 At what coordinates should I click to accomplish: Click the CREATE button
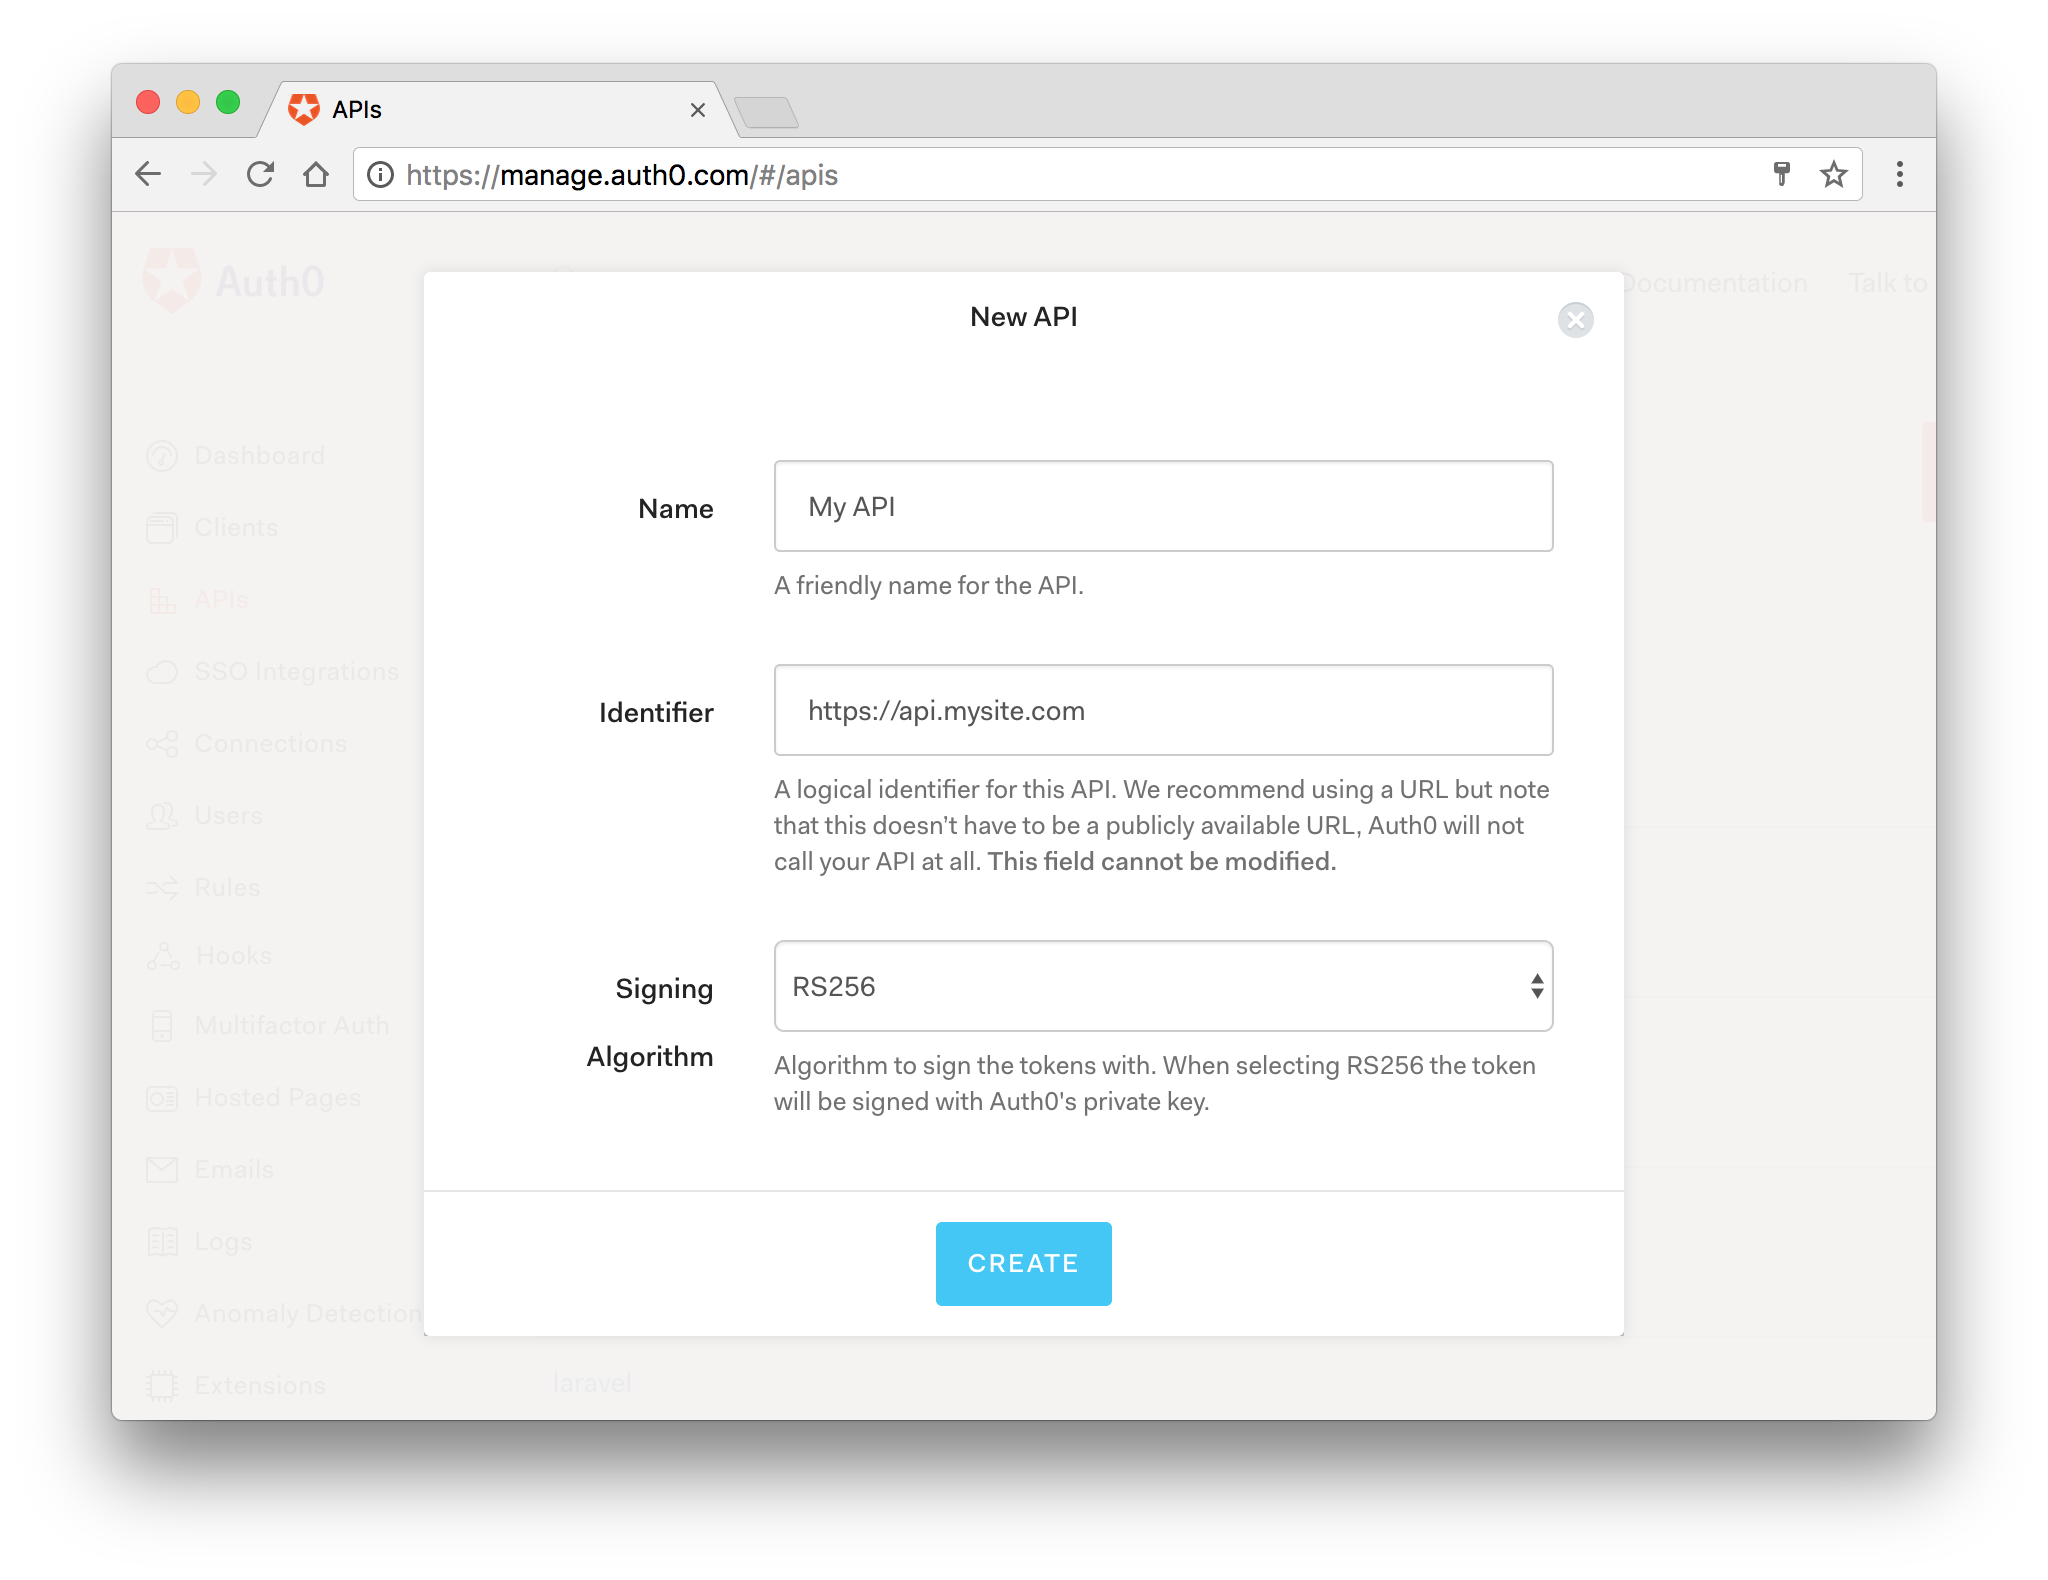pyautogui.click(x=1023, y=1263)
